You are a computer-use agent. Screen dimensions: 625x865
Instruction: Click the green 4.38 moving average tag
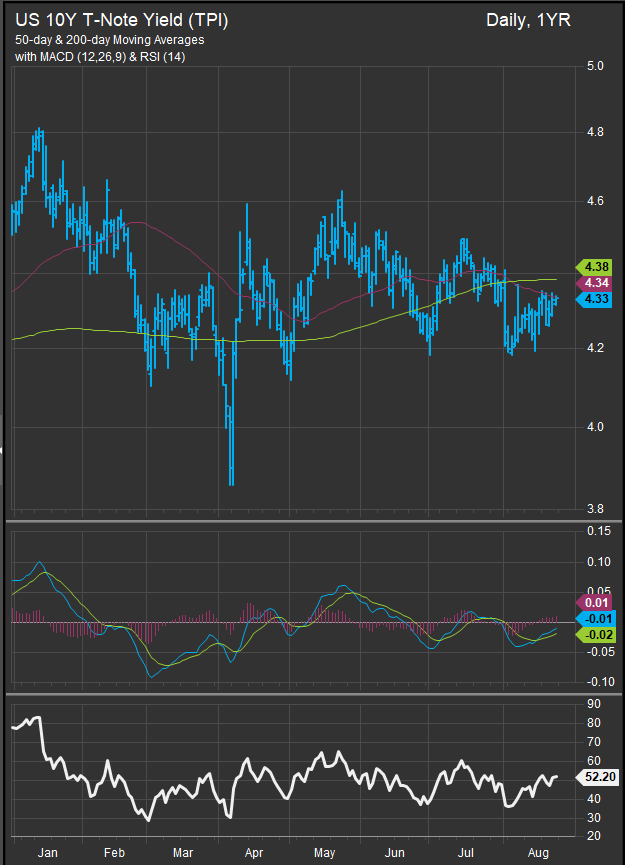pos(594,267)
